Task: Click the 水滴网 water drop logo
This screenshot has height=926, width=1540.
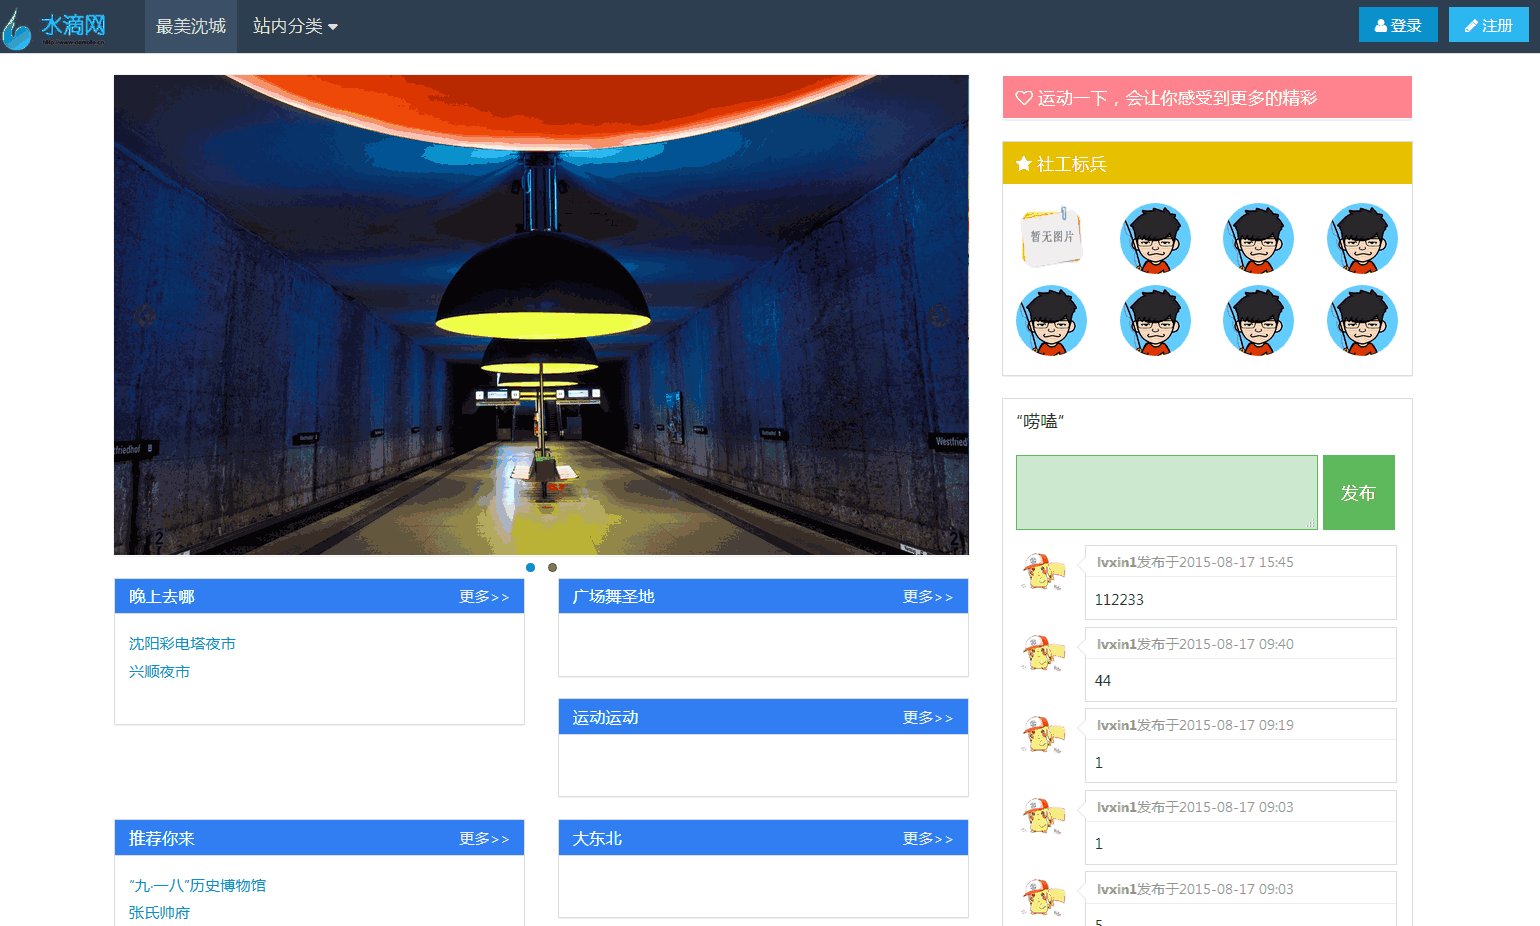Action: pyautogui.click(x=55, y=27)
